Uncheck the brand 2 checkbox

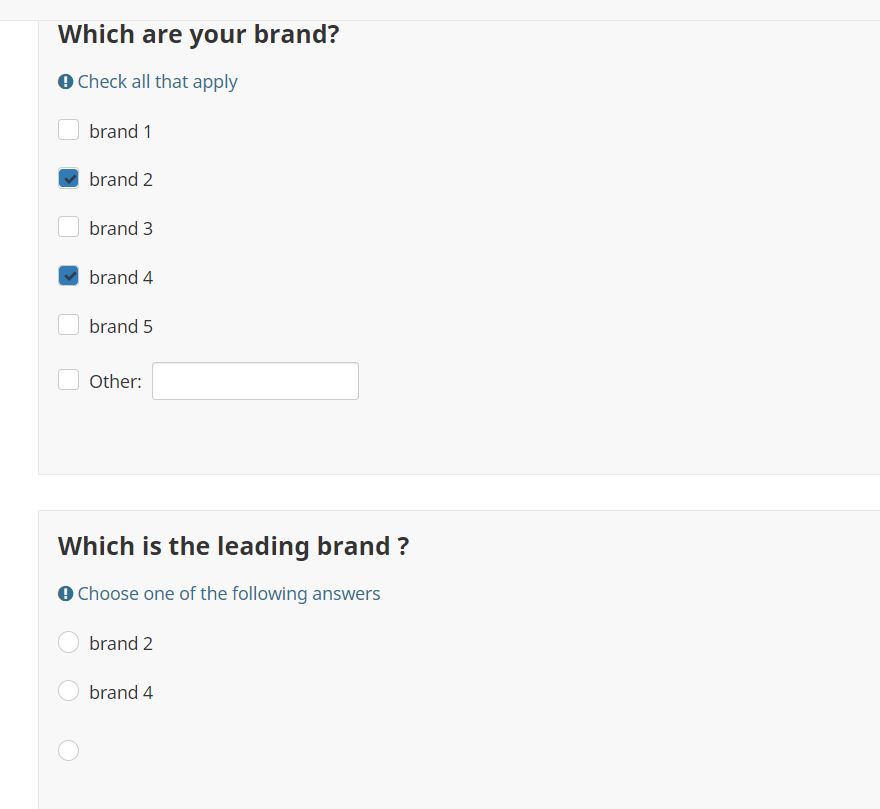[68, 179]
